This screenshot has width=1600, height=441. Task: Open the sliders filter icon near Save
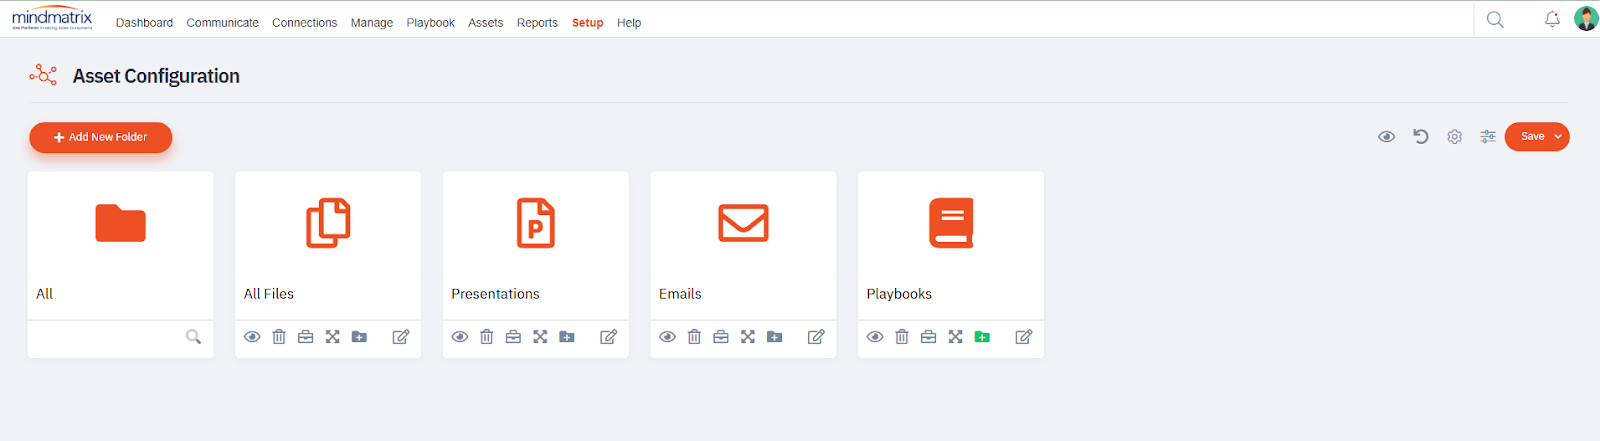[1488, 137]
